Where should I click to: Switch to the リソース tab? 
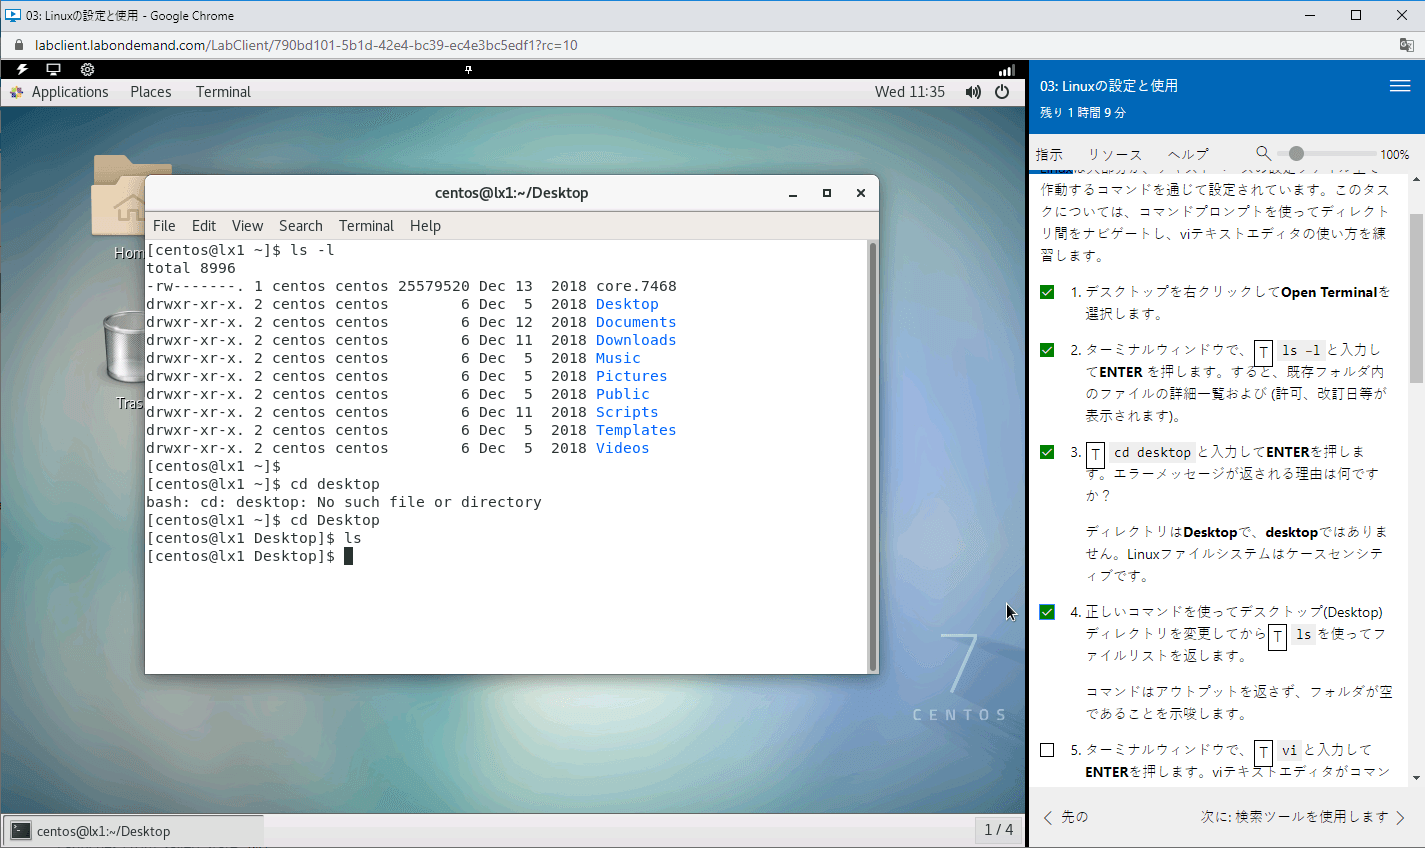coord(1114,154)
